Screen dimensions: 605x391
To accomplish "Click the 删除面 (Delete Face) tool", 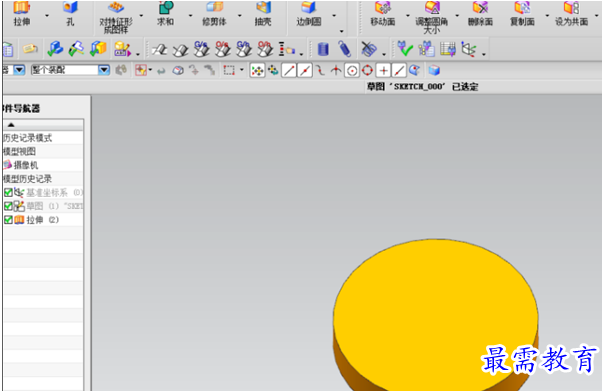I will click(480, 14).
